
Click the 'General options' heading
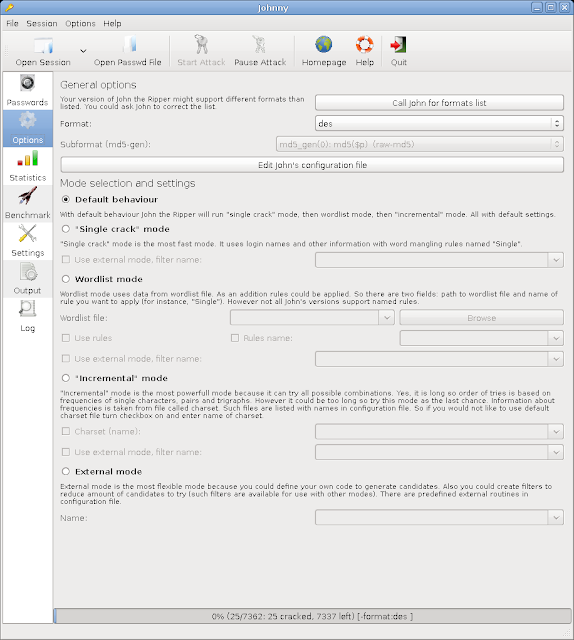tap(98, 85)
